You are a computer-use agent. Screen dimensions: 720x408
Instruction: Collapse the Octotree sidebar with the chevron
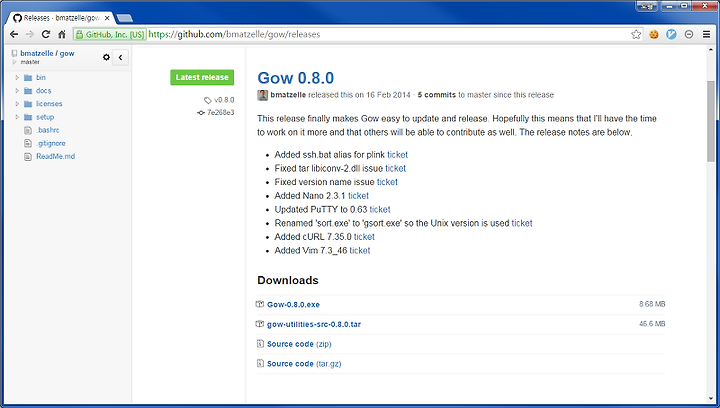tap(120, 57)
